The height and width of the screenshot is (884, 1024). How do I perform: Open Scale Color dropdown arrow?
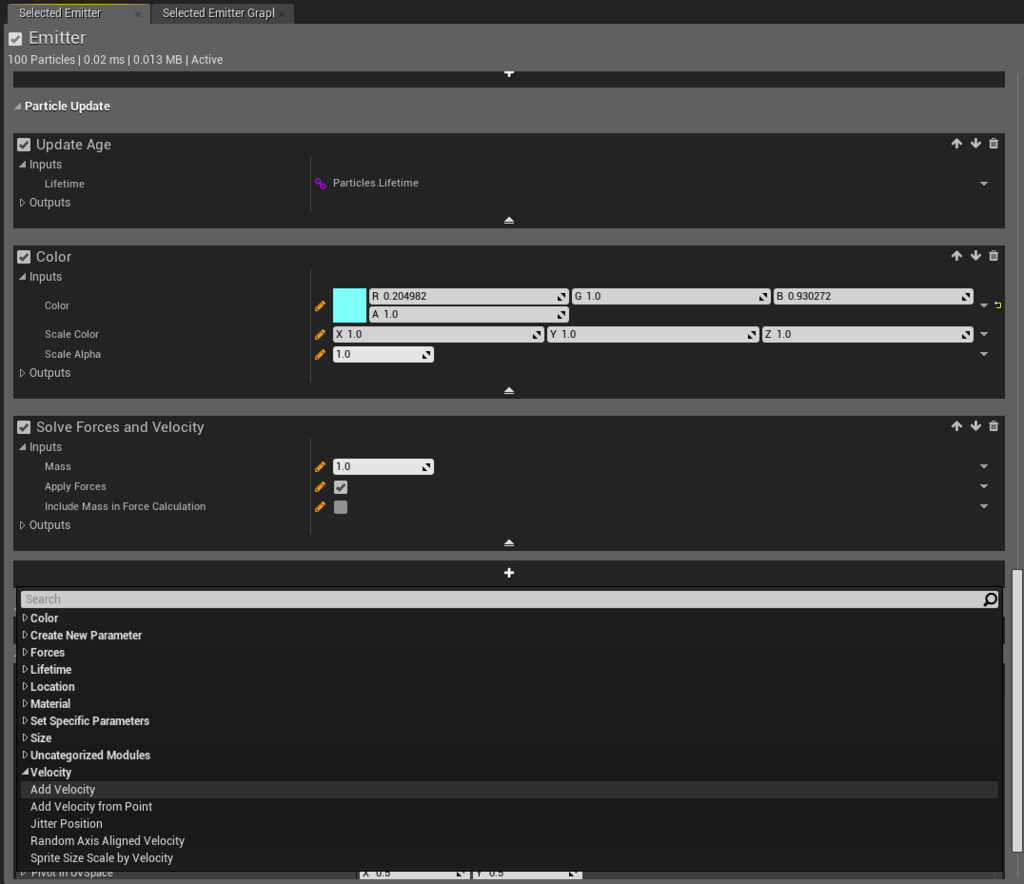(984, 334)
